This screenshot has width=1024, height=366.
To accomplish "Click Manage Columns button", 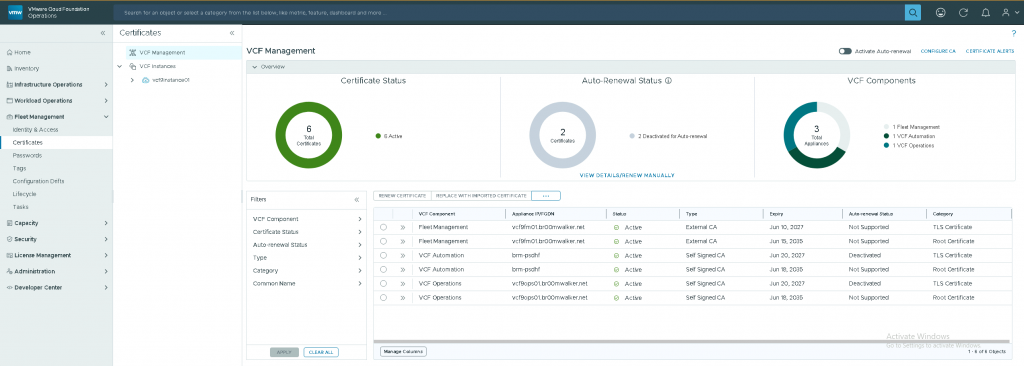I will 403,351.
